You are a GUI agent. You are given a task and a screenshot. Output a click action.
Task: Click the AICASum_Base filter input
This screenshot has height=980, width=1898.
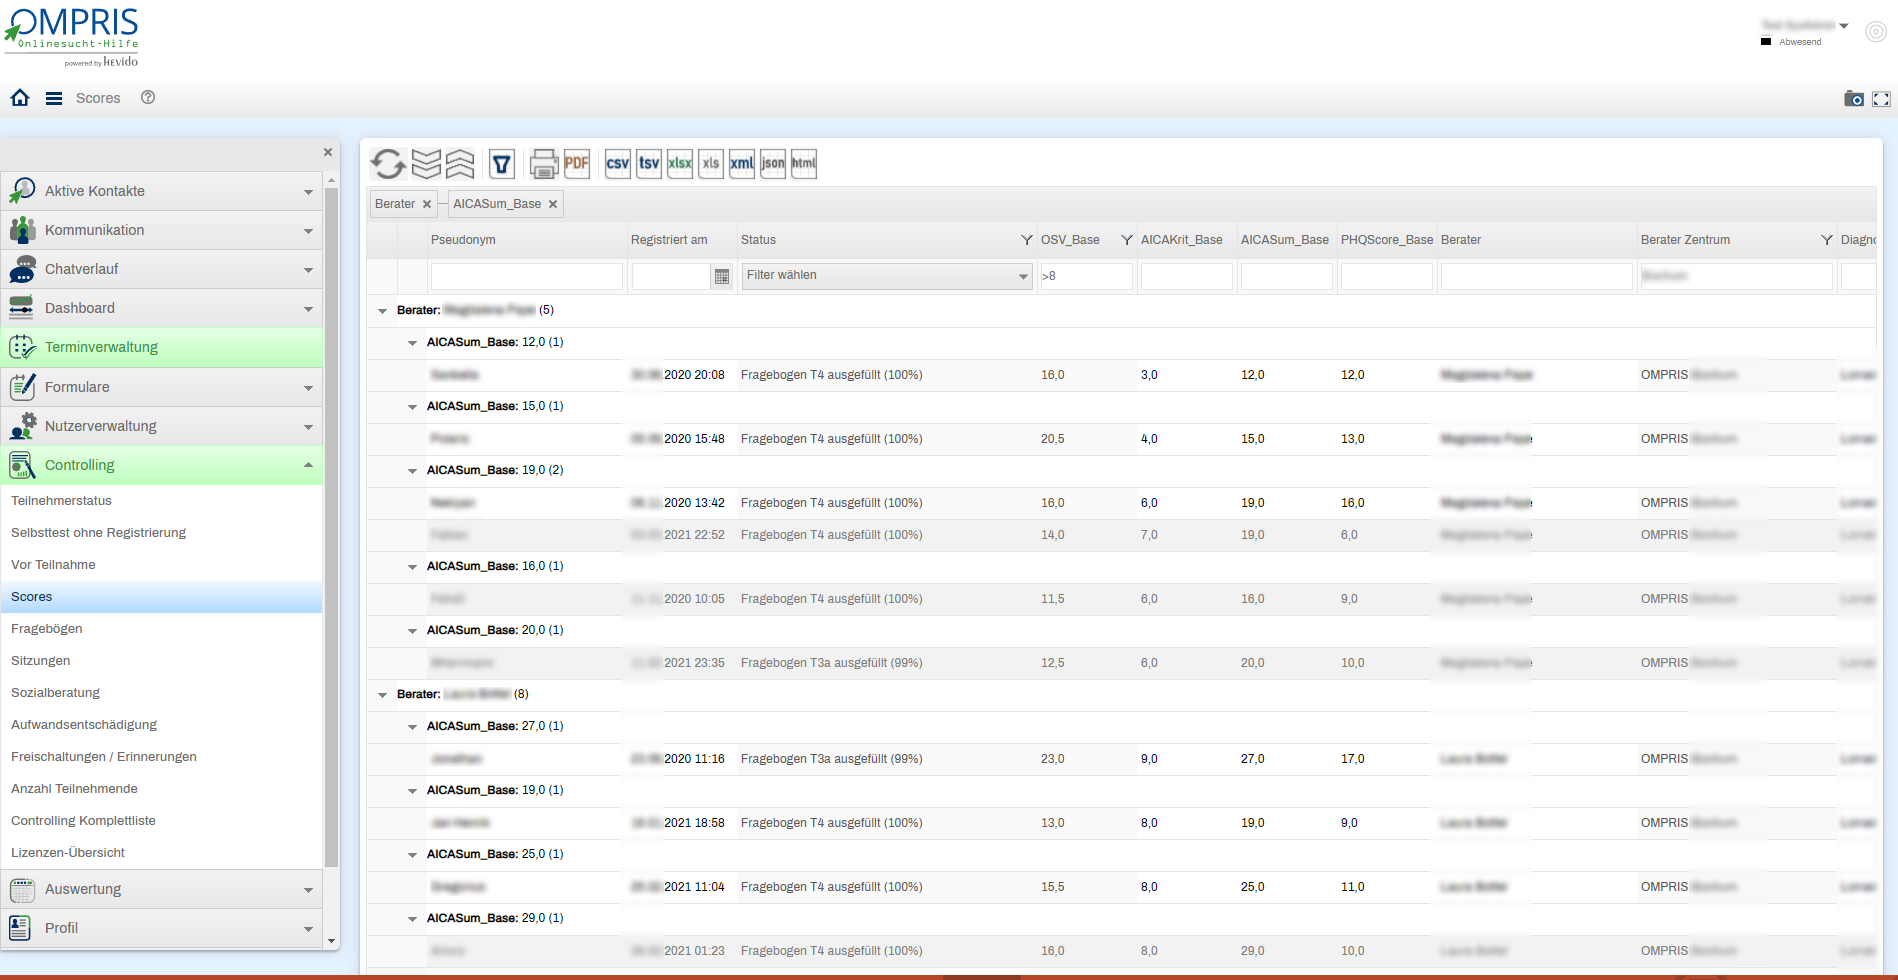click(x=1286, y=276)
